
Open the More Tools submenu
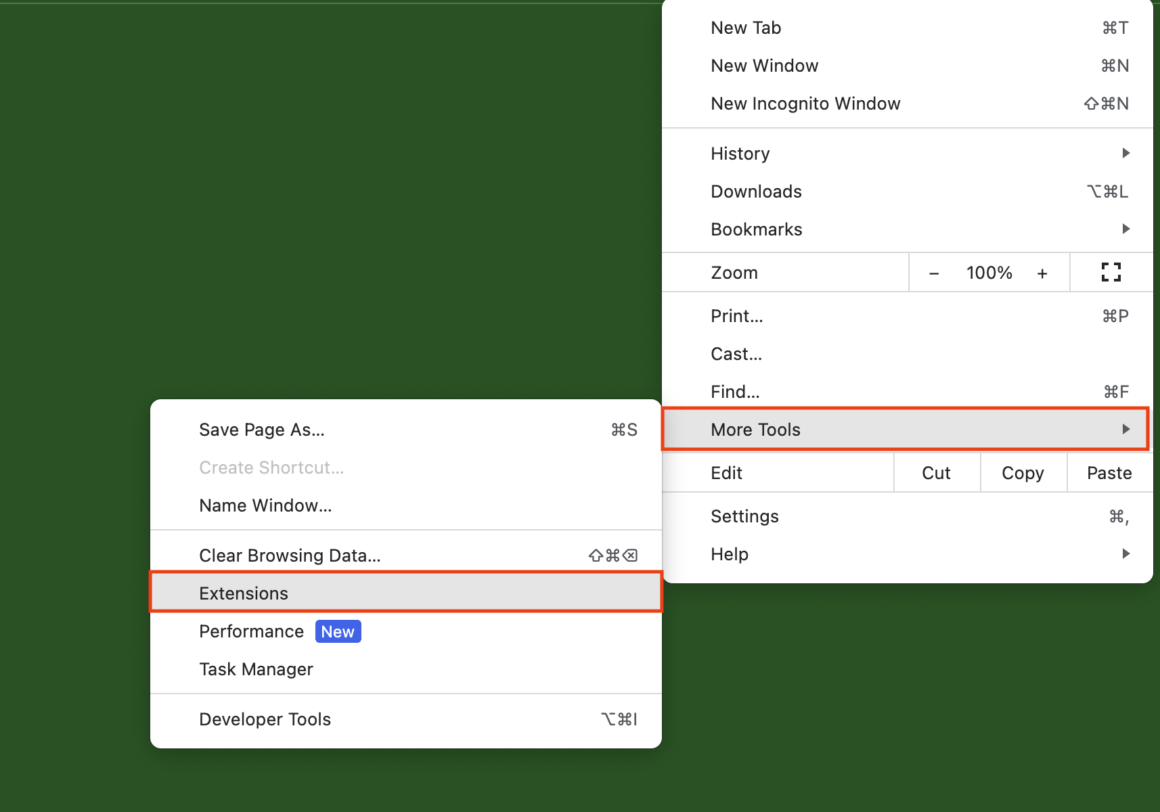[755, 430]
